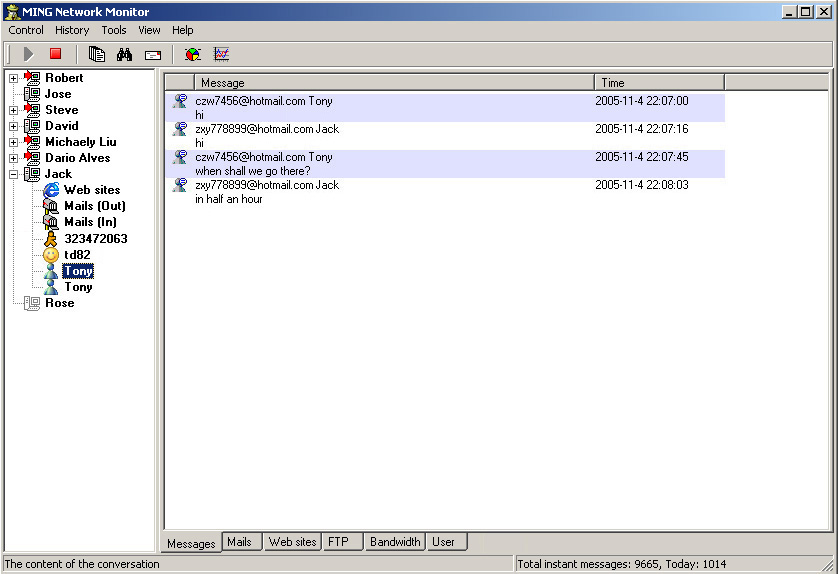Click the line graph bandwidth icon

tap(221, 54)
